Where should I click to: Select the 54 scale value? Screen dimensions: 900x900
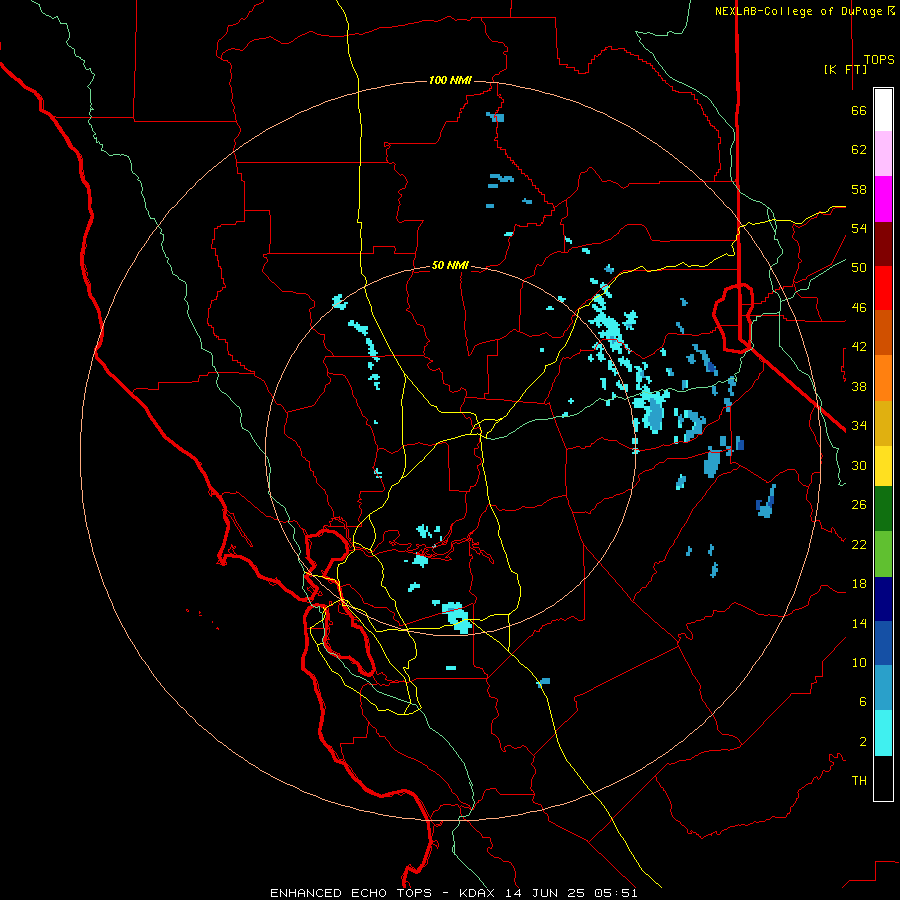859,228
